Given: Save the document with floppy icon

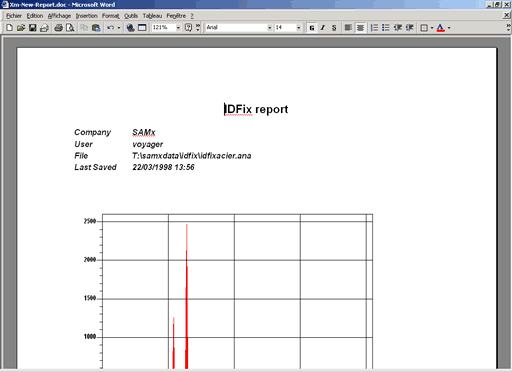Looking at the screenshot, I should [32, 28].
